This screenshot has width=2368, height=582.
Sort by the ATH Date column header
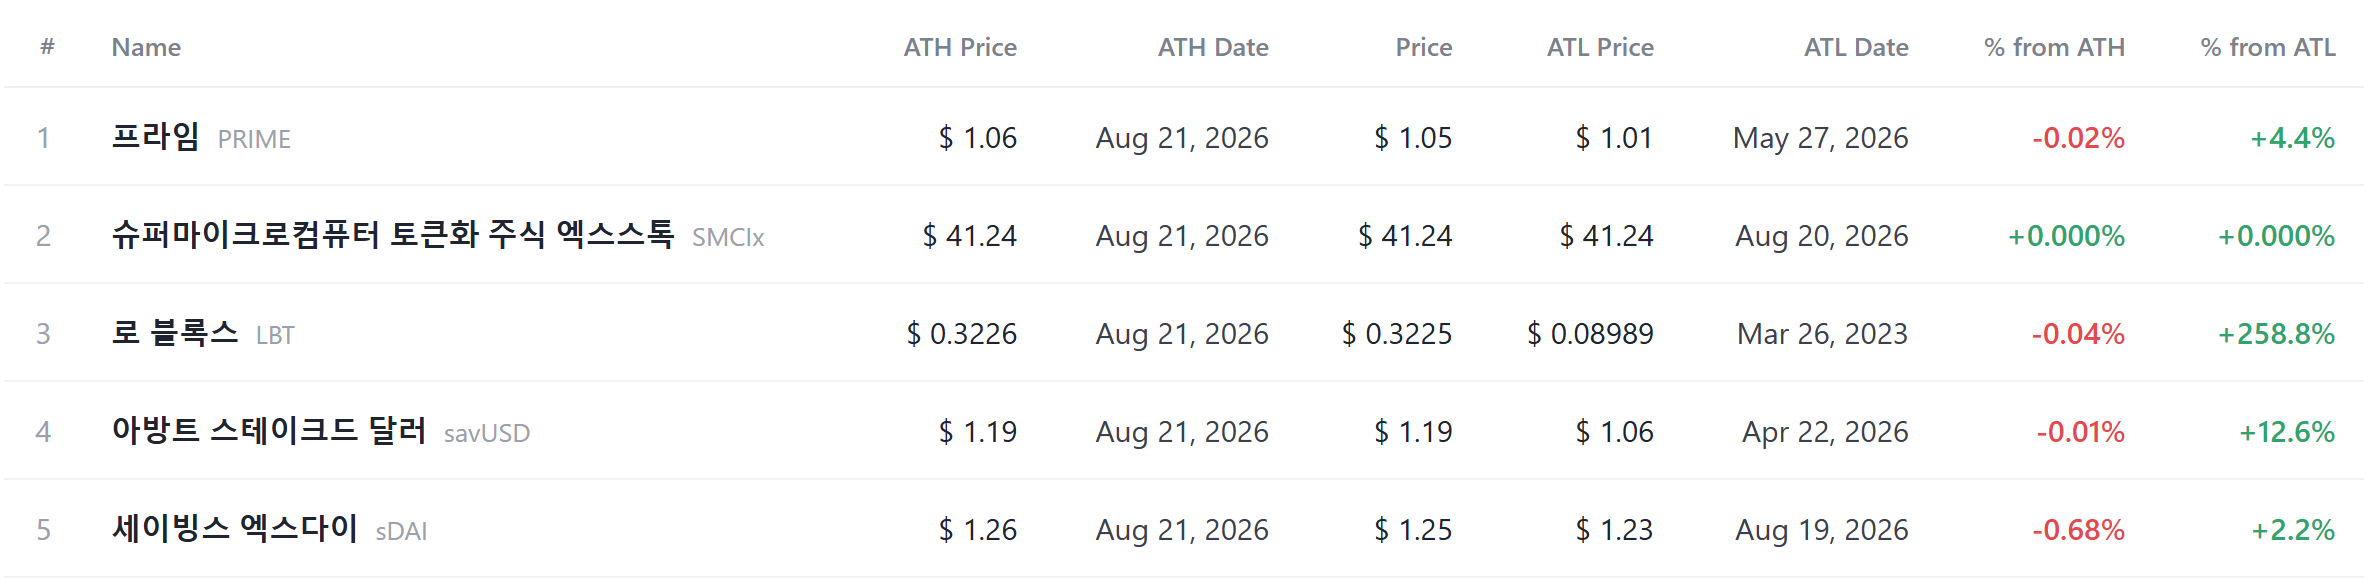pos(1213,47)
